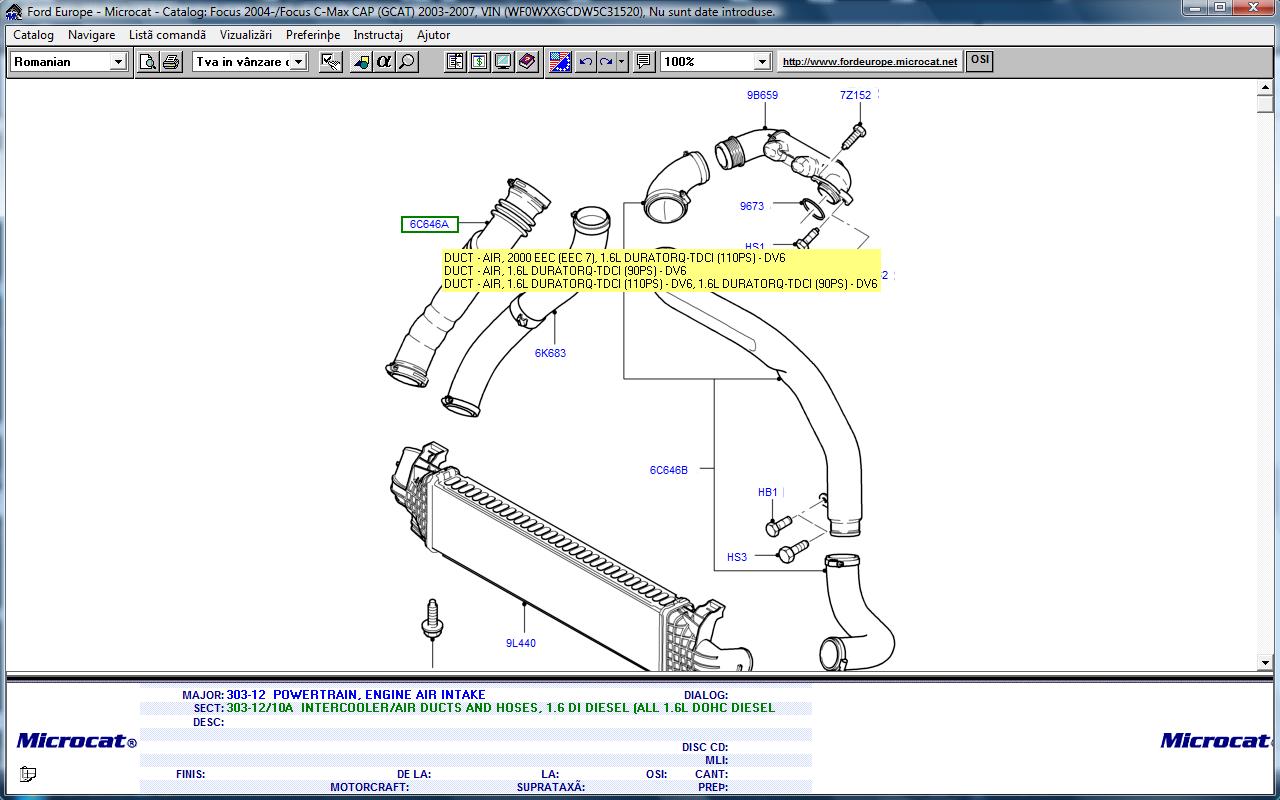
Task: Click the vertical scrollbar down arrow
Action: click(x=1264, y=662)
